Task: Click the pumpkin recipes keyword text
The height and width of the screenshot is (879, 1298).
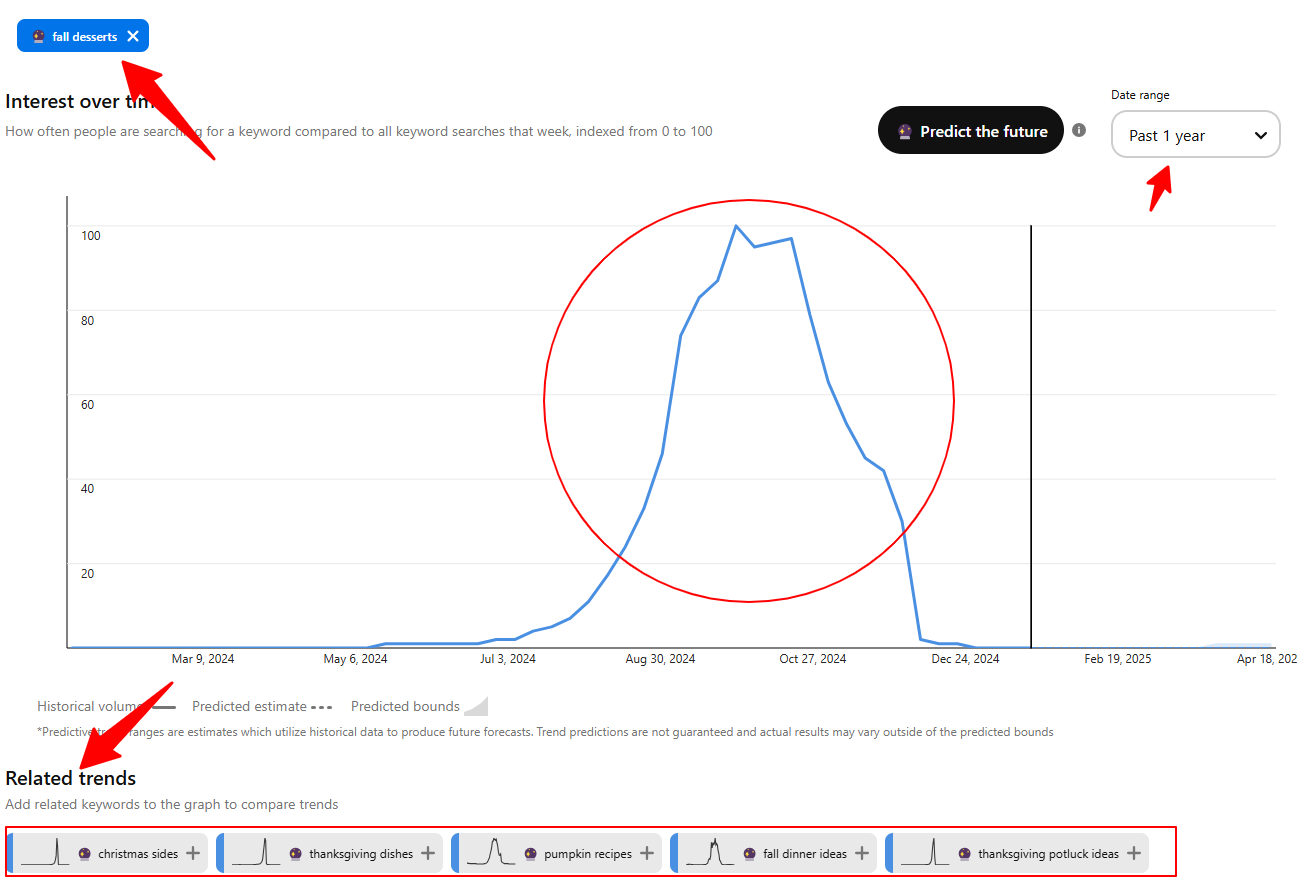Action: click(x=588, y=854)
